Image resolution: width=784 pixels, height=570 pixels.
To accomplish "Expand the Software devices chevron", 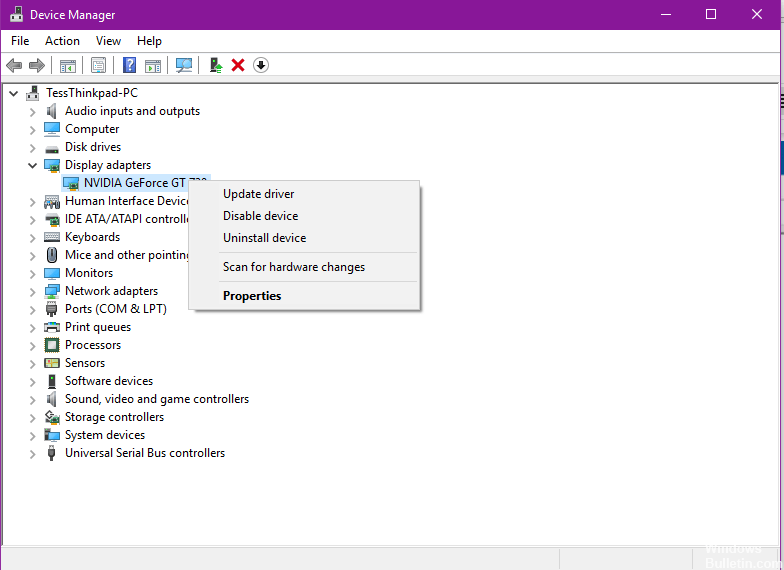I will click(32, 382).
